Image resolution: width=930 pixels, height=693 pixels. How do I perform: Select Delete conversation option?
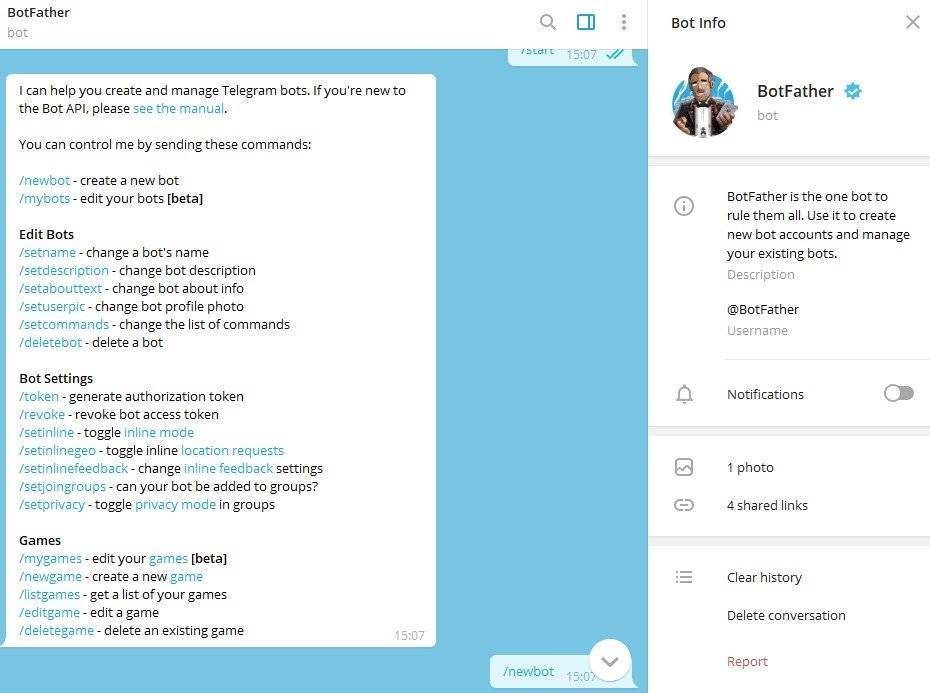pyautogui.click(x=786, y=615)
